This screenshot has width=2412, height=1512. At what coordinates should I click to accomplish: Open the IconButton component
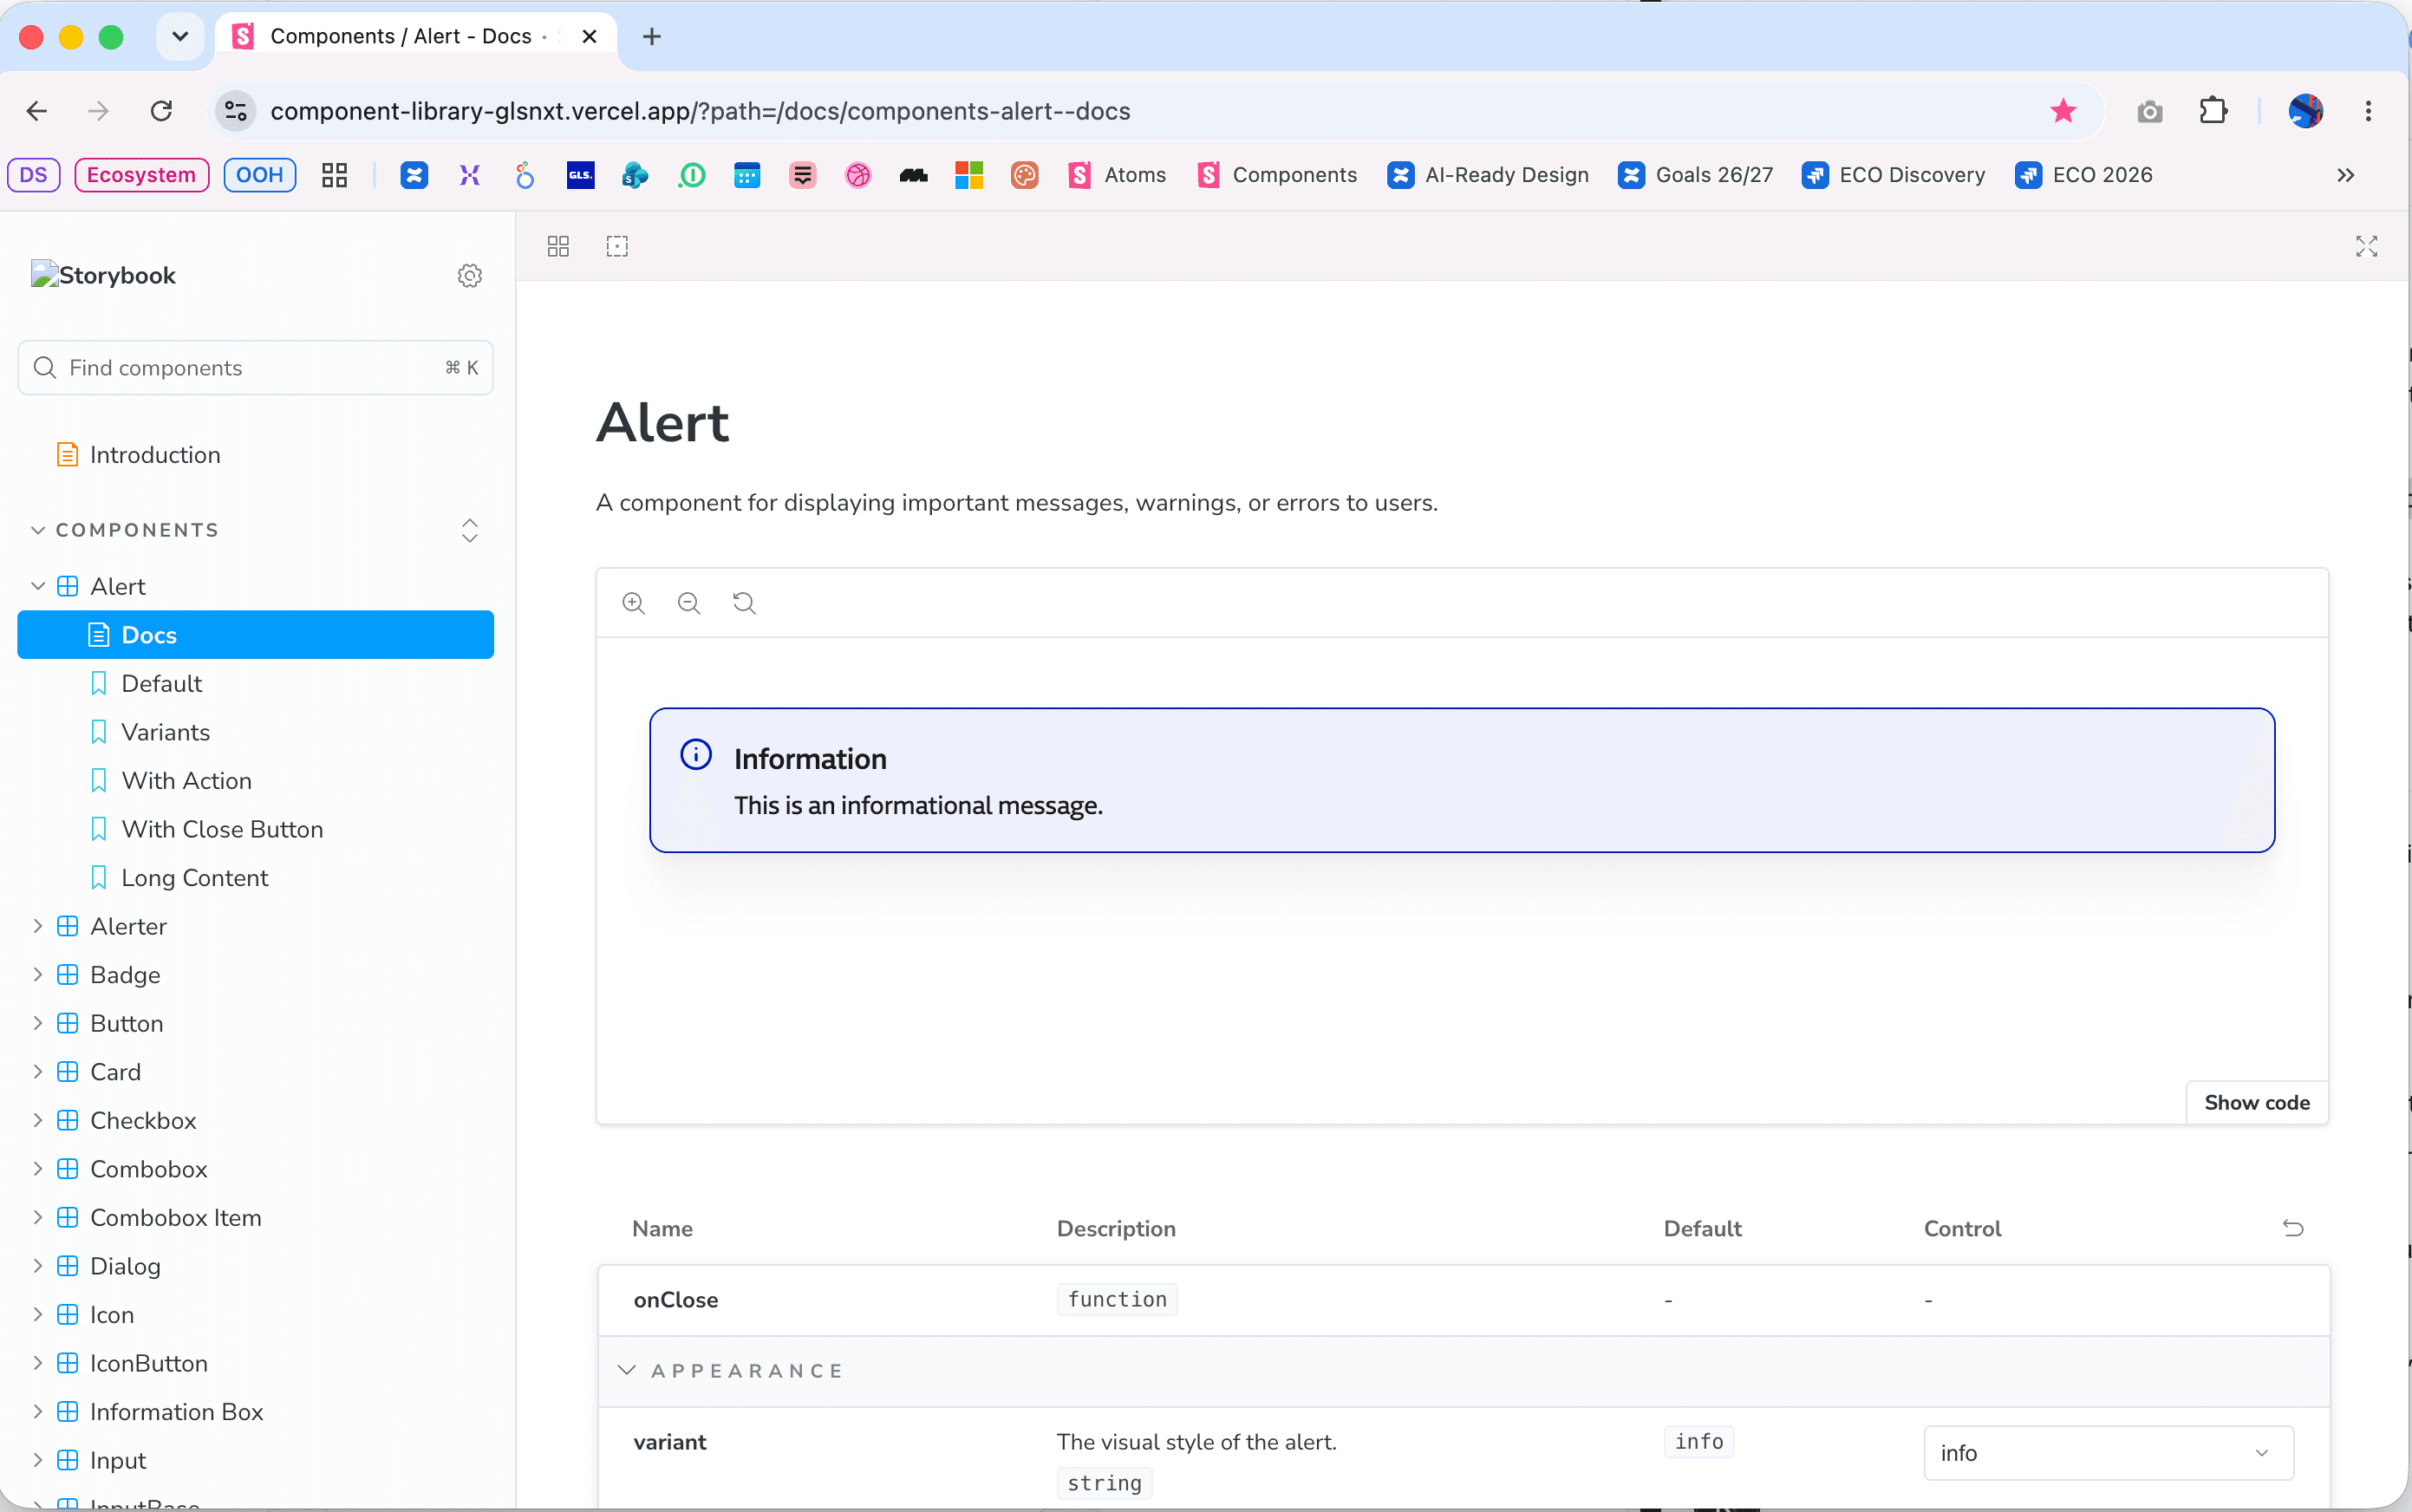tap(148, 1363)
